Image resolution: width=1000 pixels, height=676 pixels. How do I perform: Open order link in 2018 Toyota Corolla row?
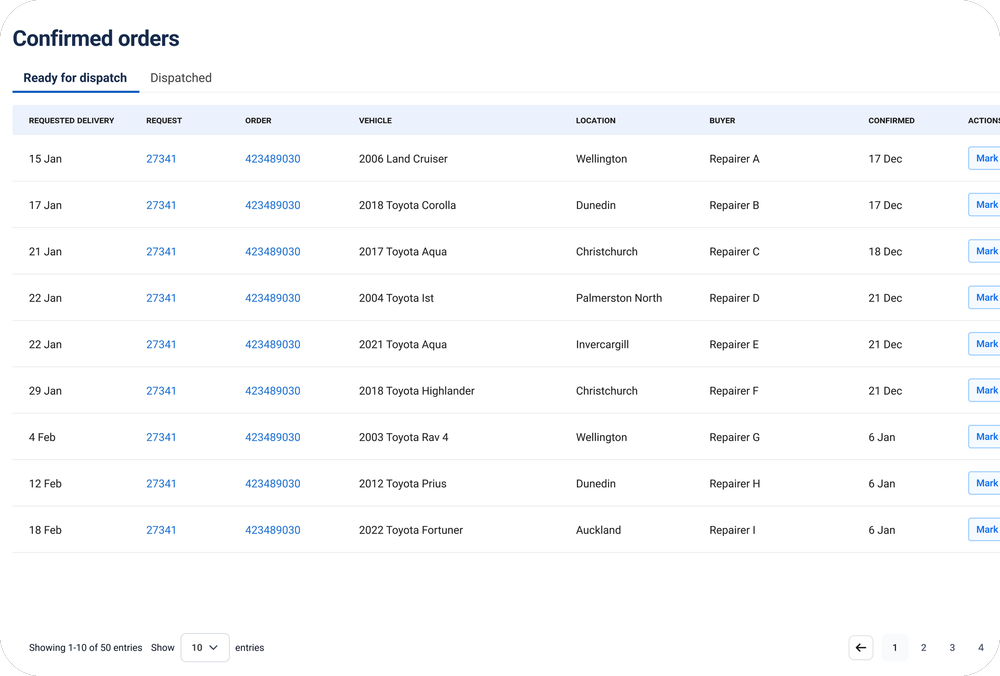pyautogui.click(x=272, y=205)
